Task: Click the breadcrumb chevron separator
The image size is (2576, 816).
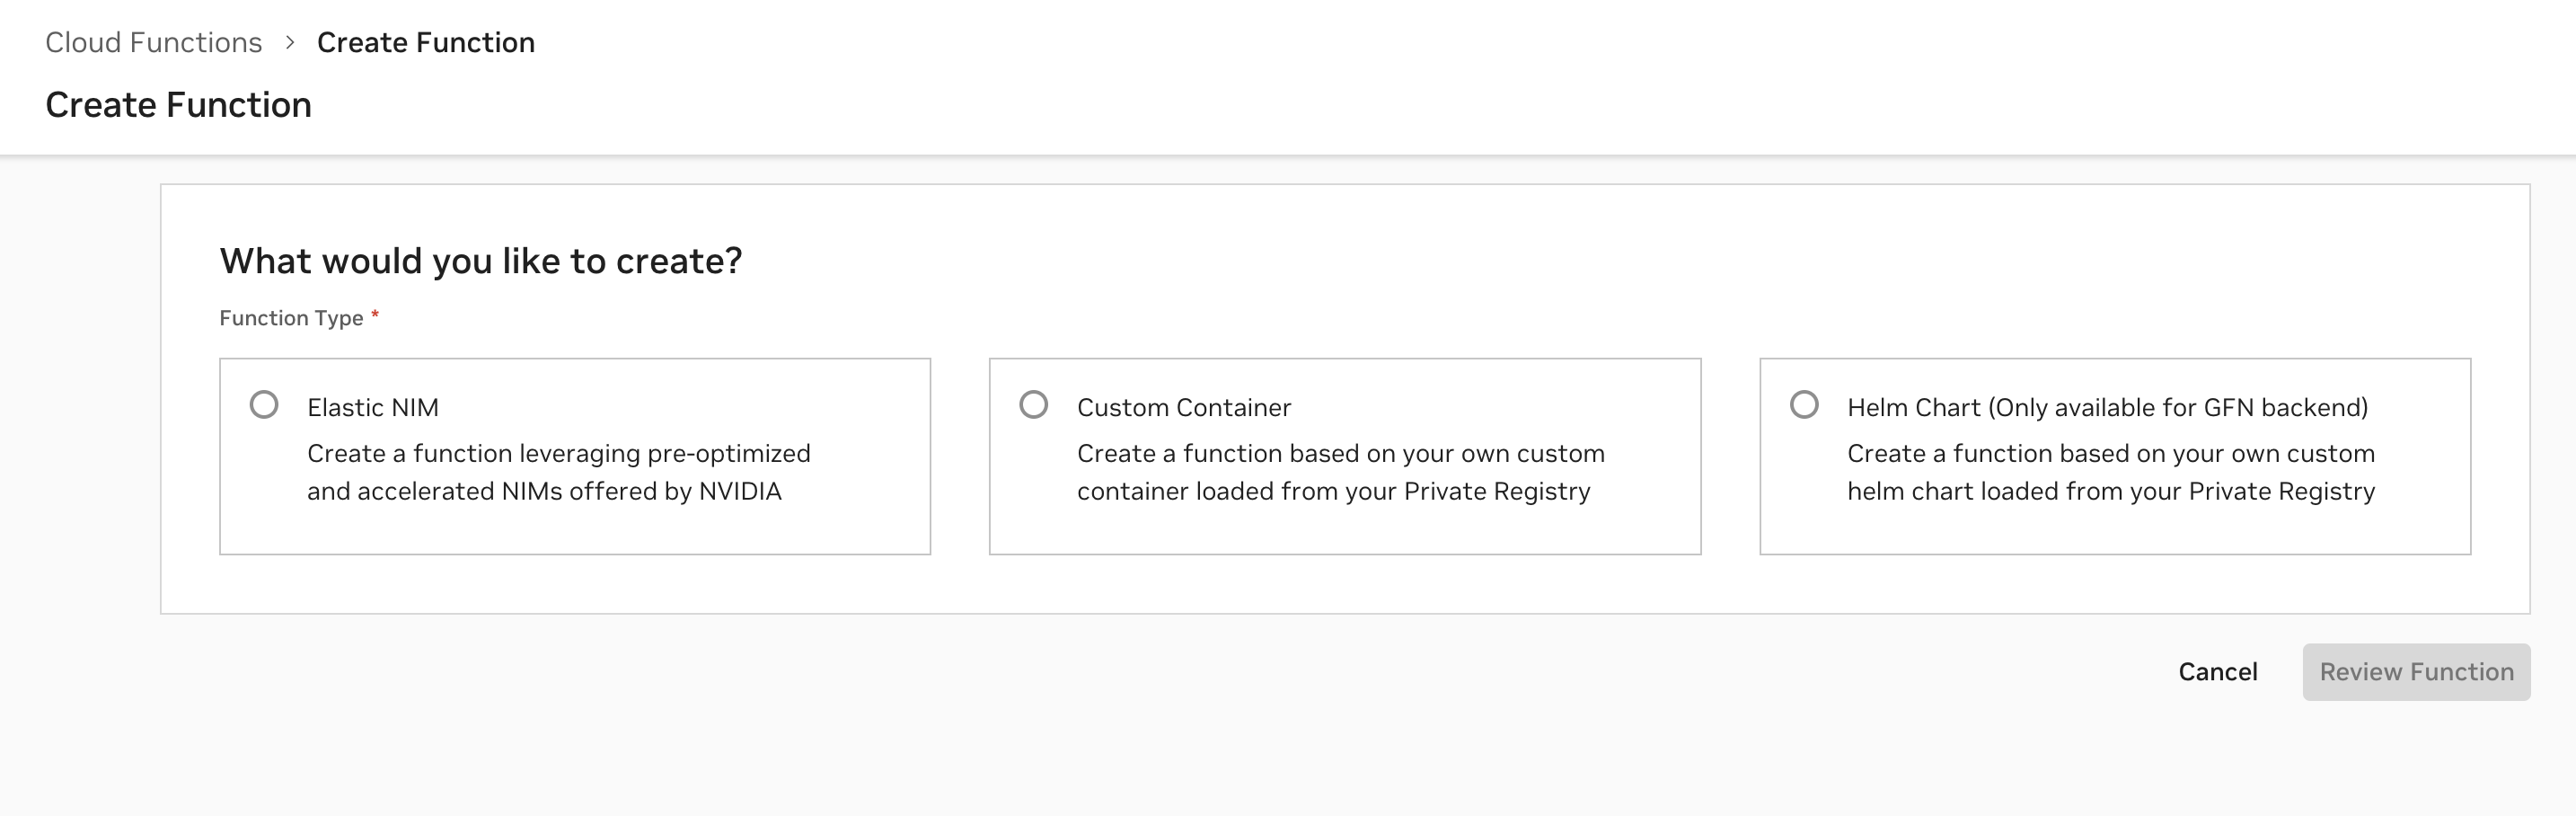Action: click(290, 42)
